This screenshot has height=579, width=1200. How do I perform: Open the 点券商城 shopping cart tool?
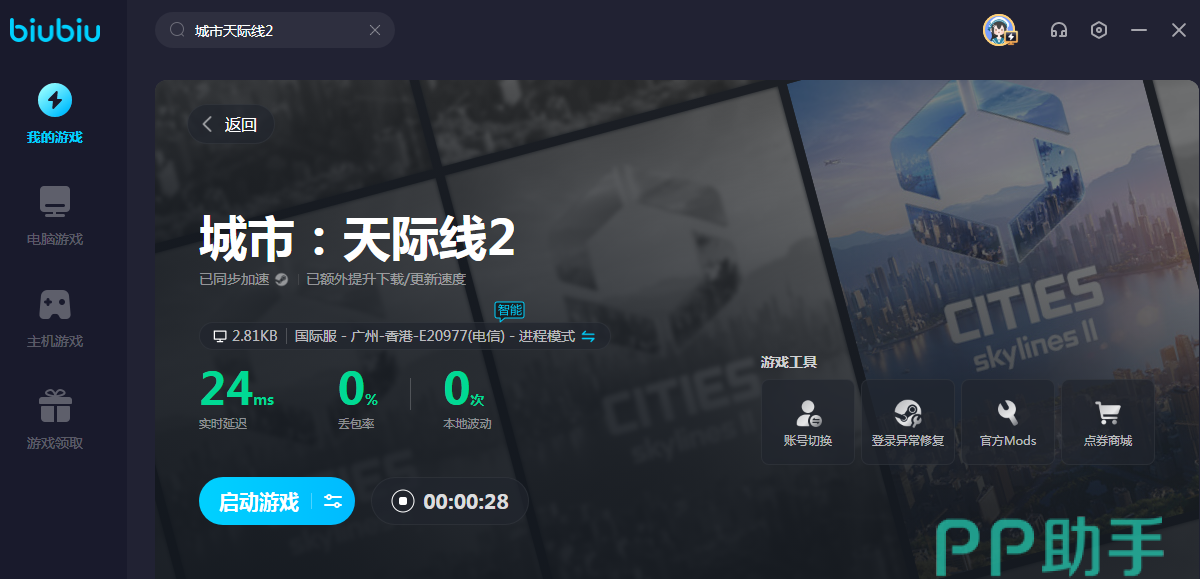[x=1107, y=421]
